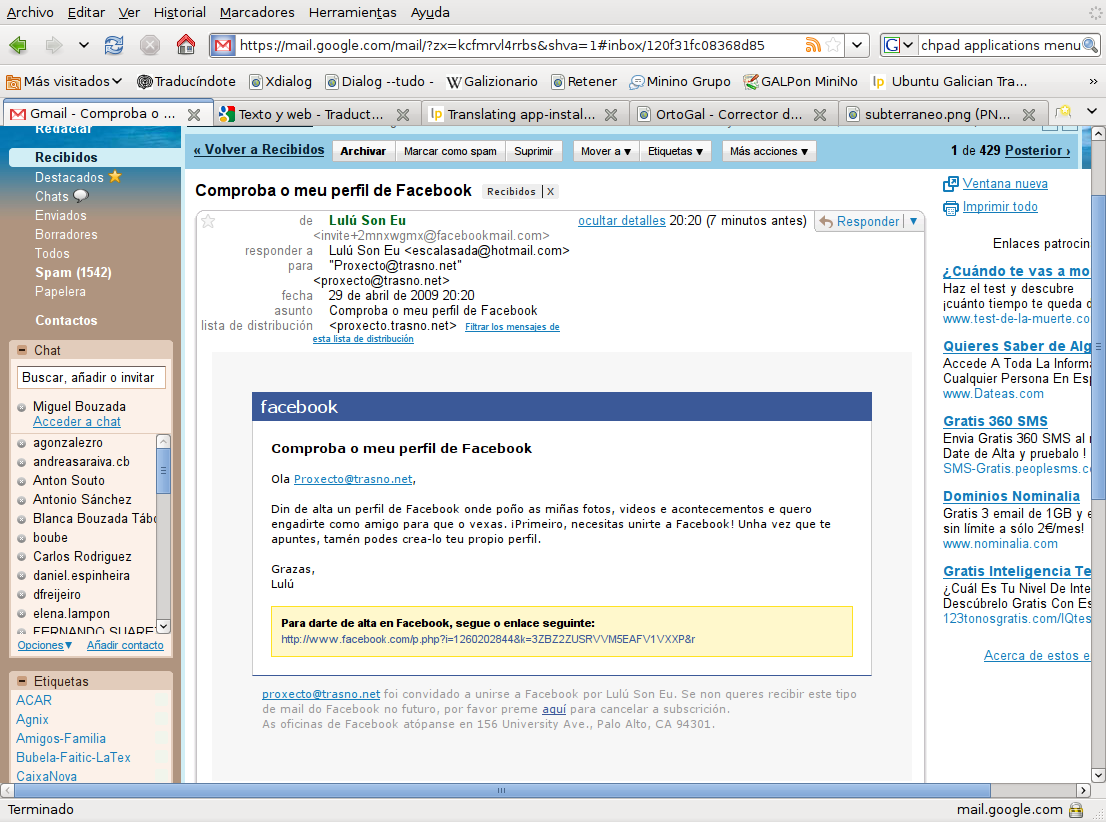Open the Más acciones dropdown
The width and height of the screenshot is (1106, 822).
click(x=769, y=151)
